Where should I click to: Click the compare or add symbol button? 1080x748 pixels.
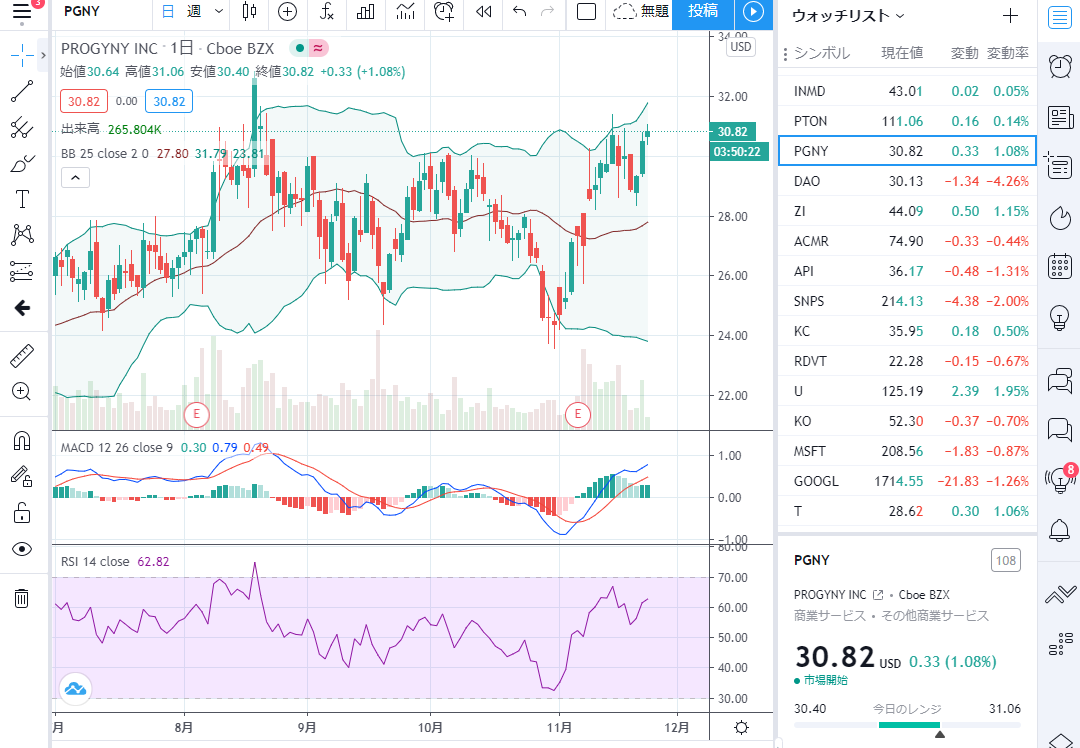tap(287, 11)
